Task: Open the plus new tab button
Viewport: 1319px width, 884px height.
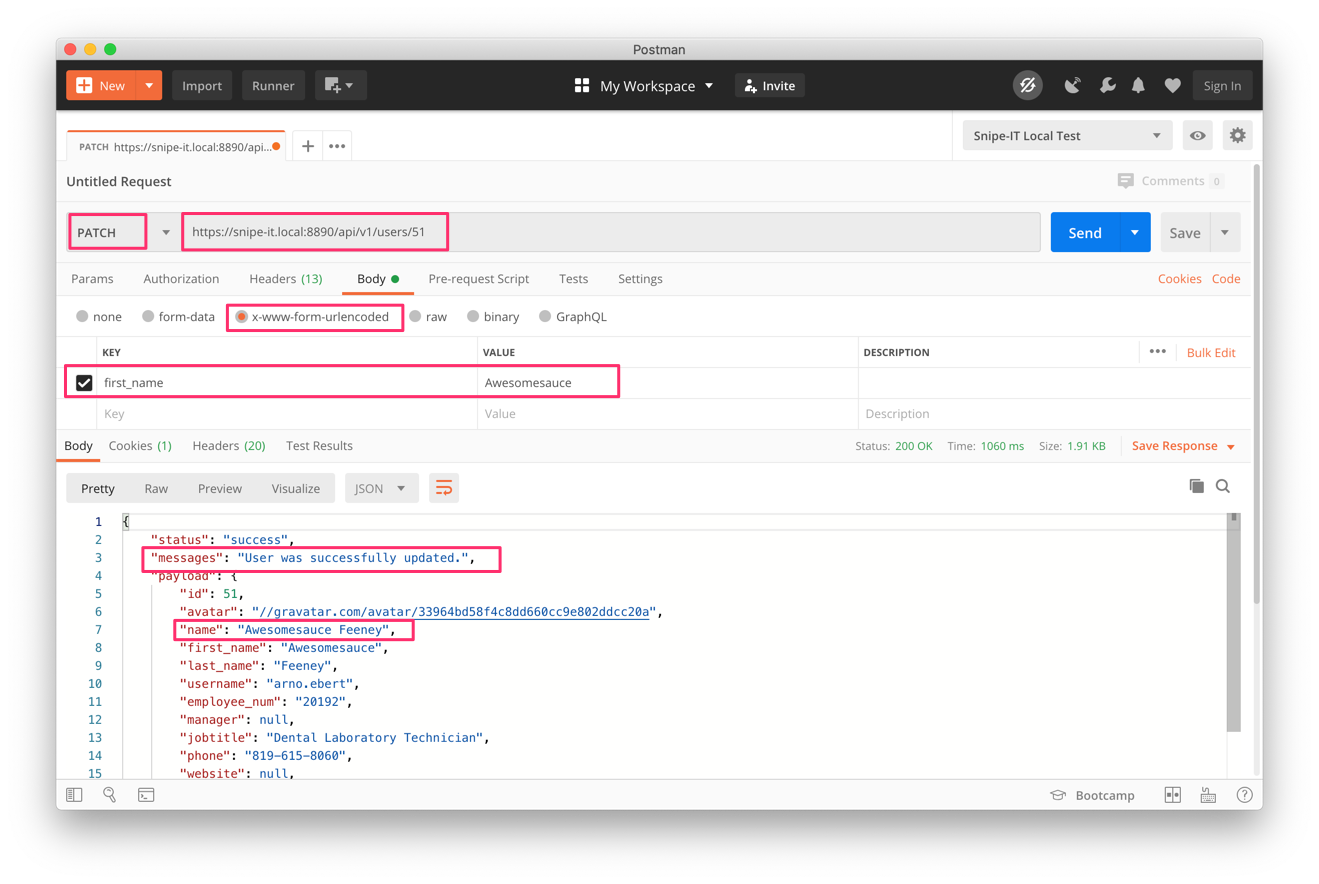Action: 308,146
